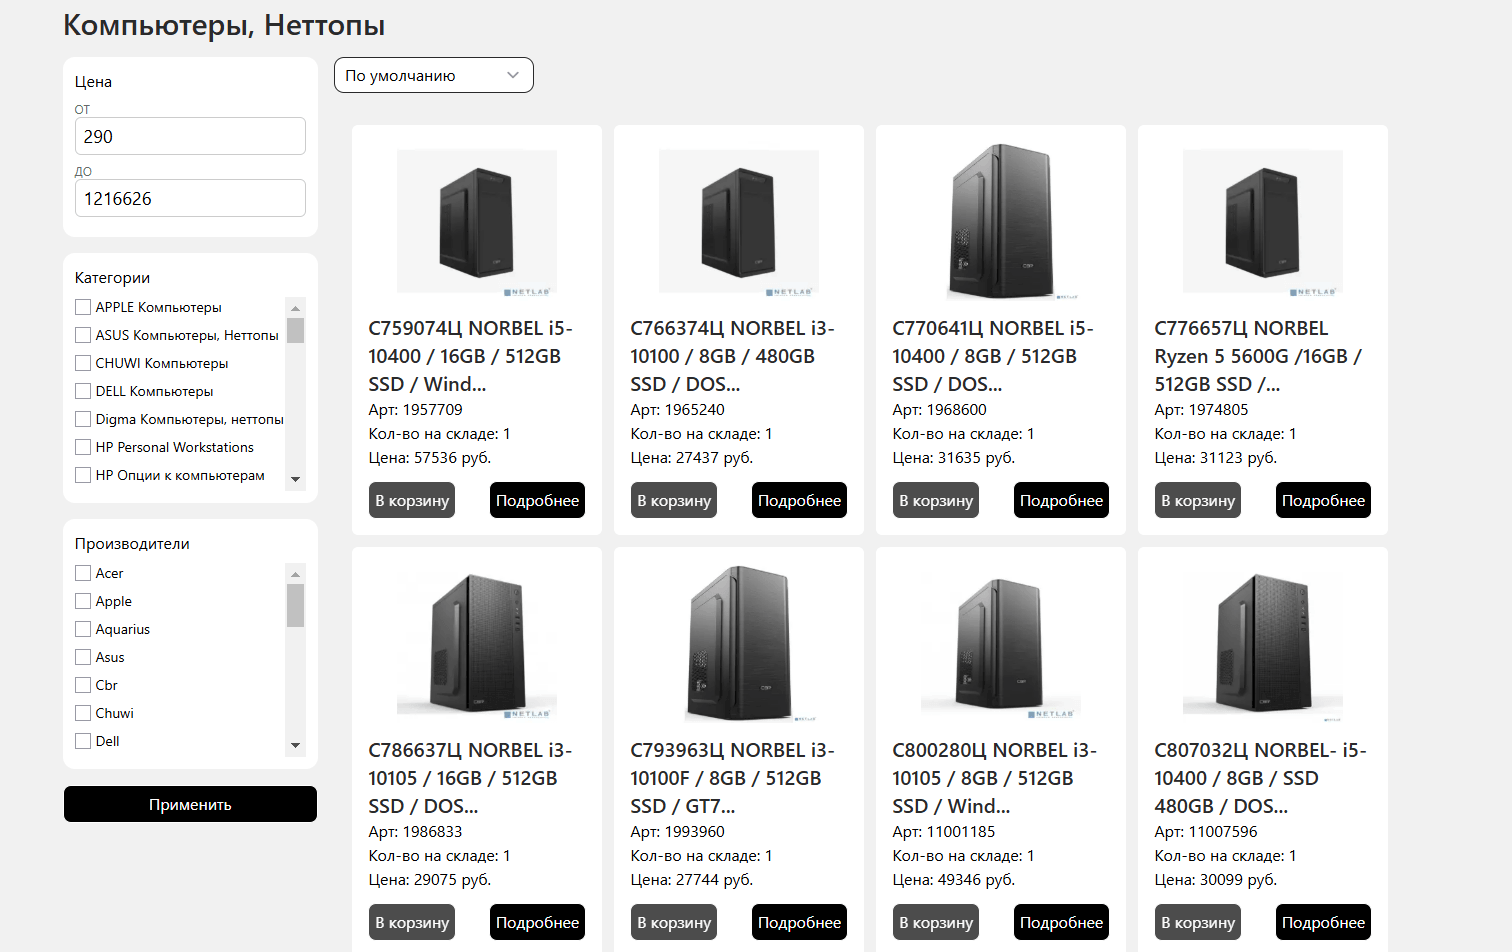Click the manufacturers list scroll-down arrow

295,745
